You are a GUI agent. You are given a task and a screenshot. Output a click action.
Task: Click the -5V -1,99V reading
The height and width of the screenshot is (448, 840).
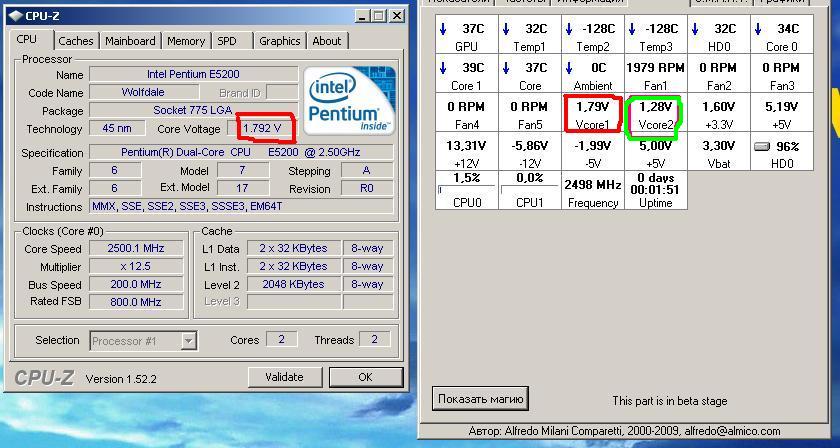pyautogui.click(x=592, y=152)
